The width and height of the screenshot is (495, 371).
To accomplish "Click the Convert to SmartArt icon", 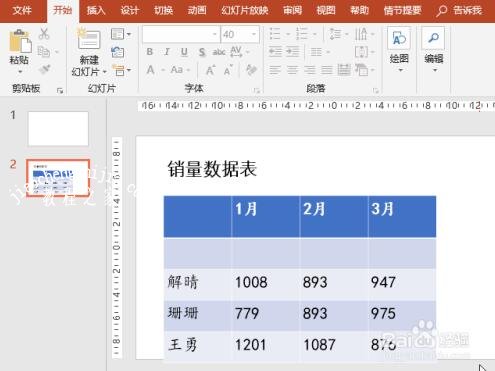I will point(361,70).
